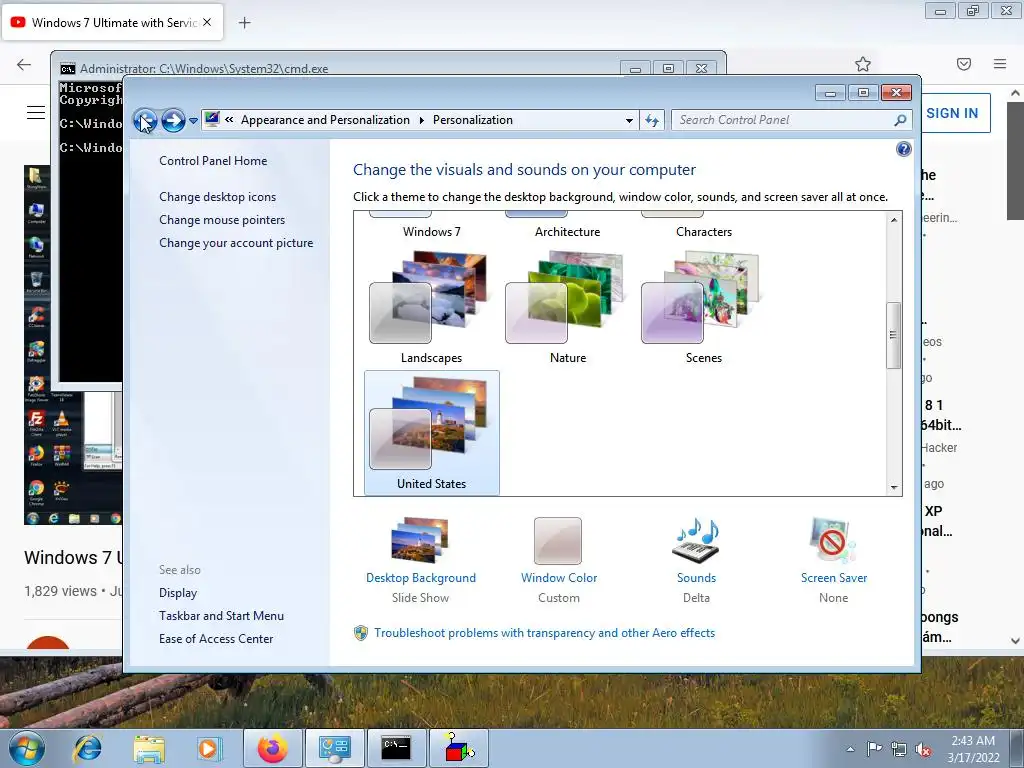Image resolution: width=1024 pixels, height=768 pixels.
Task: Open Display under See also
Action: click(x=178, y=593)
